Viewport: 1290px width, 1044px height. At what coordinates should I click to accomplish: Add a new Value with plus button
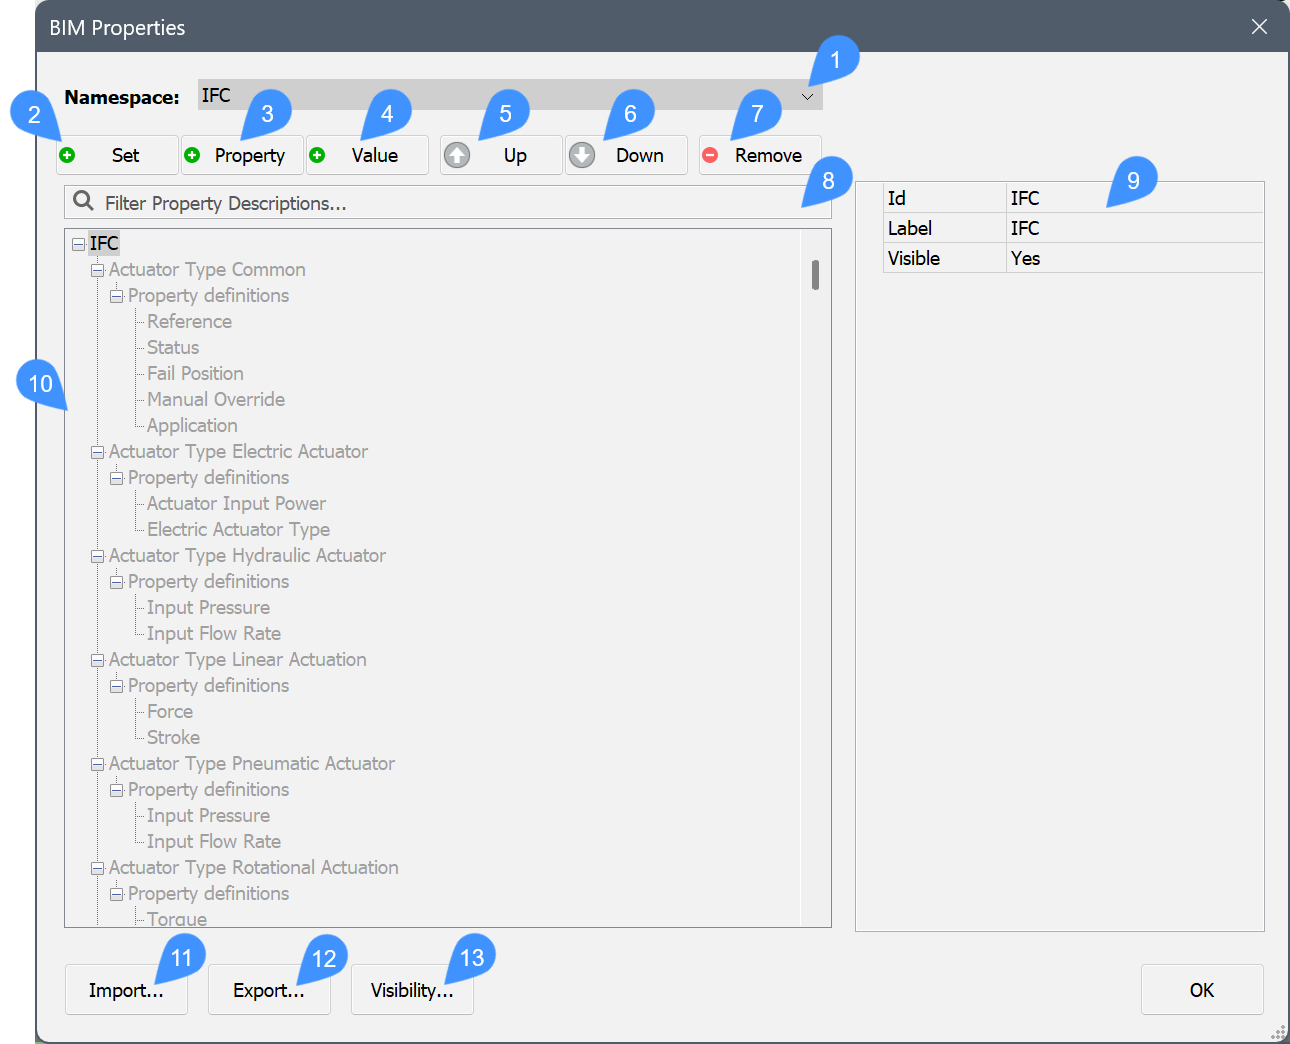(x=367, y=155)
